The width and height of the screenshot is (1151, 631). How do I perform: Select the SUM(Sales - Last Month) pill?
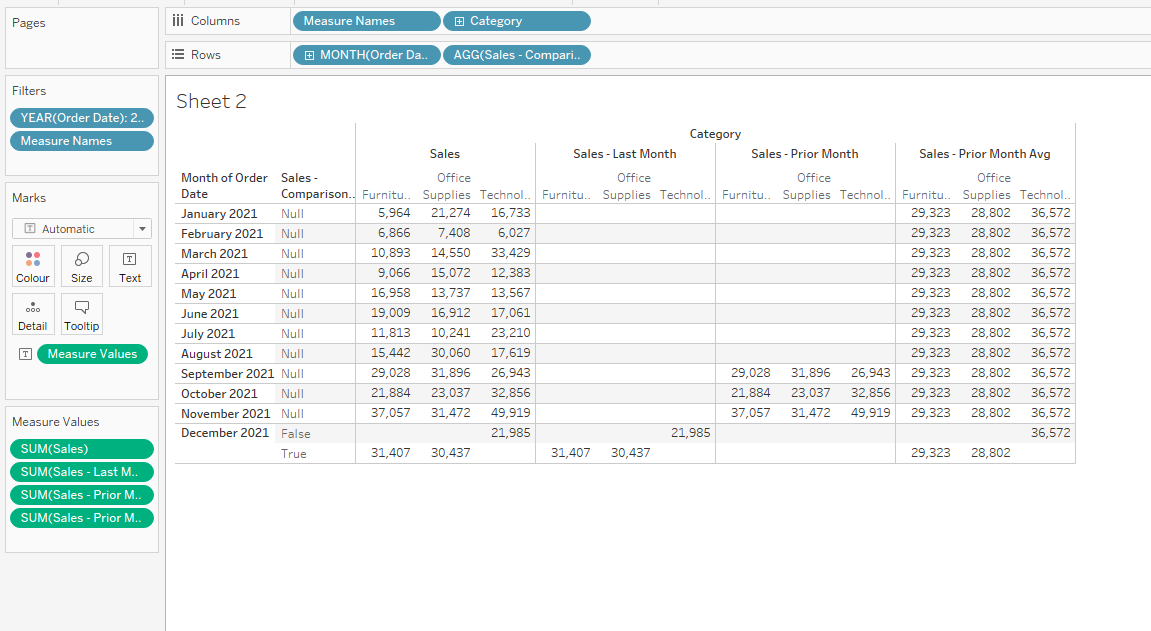[x=81, y=472]
